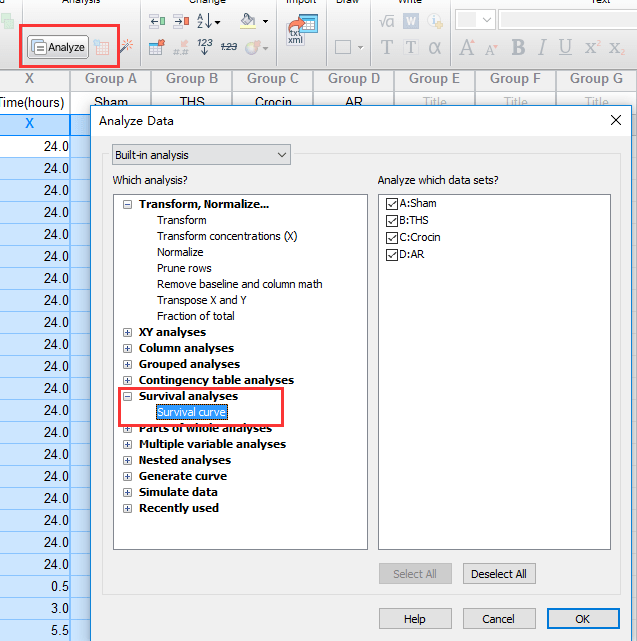Click the OK button
This screenshot has width=637, height=641.
(x=582, y=619)
